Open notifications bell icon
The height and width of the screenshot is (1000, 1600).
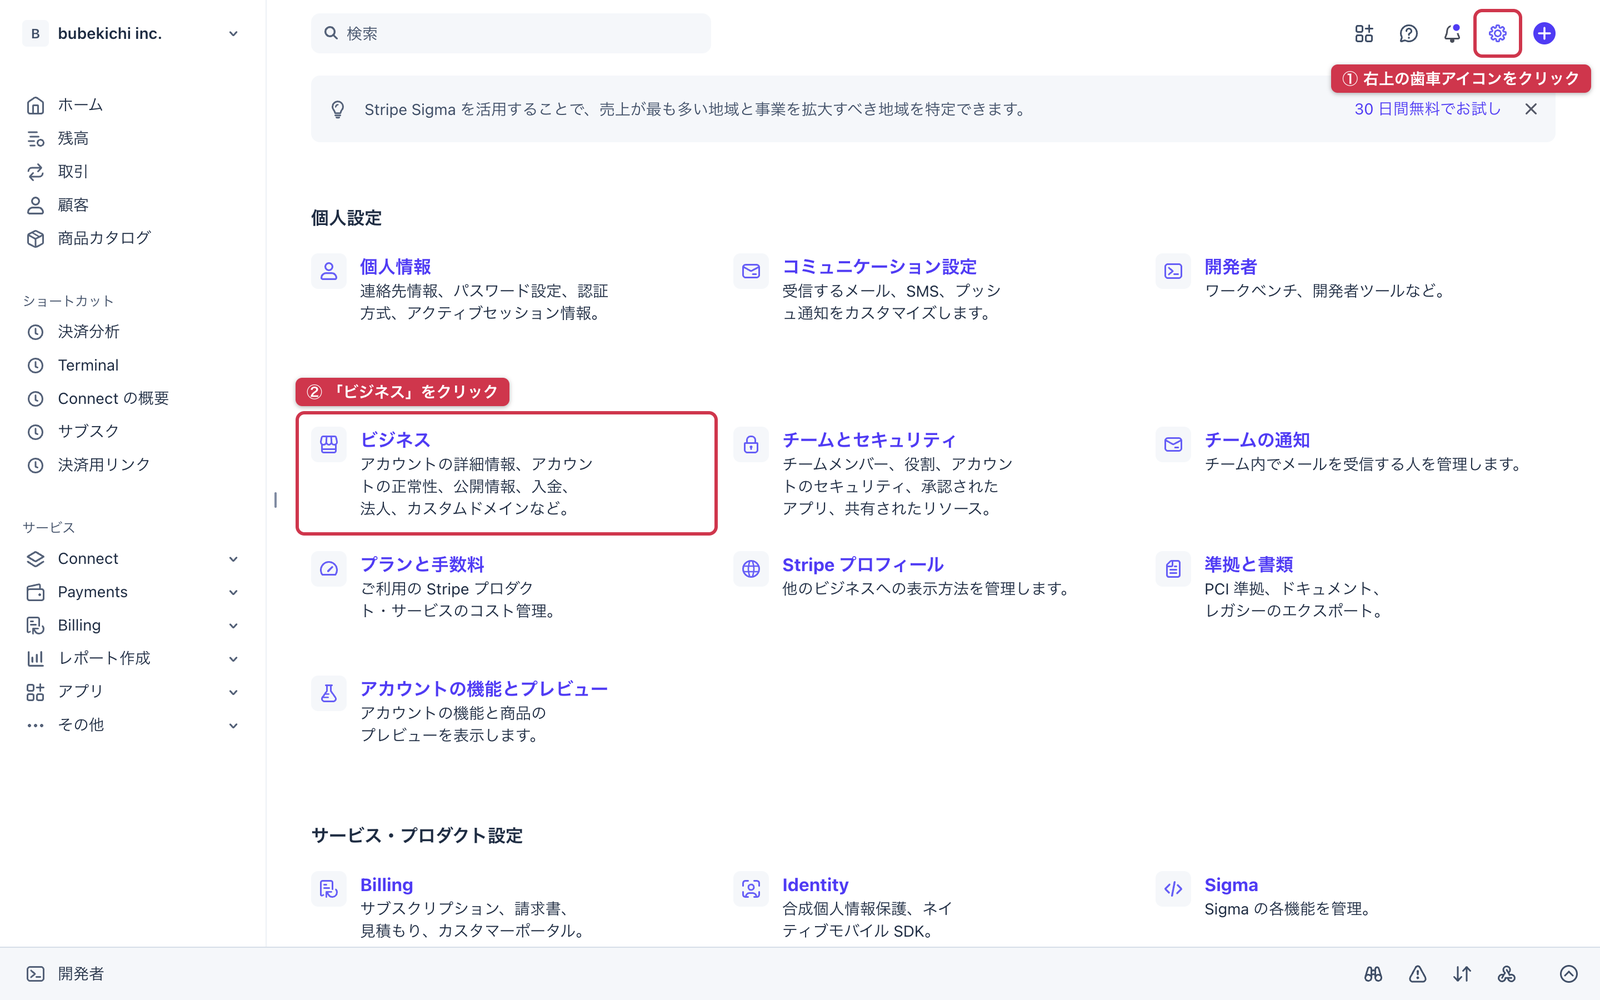1452,33
